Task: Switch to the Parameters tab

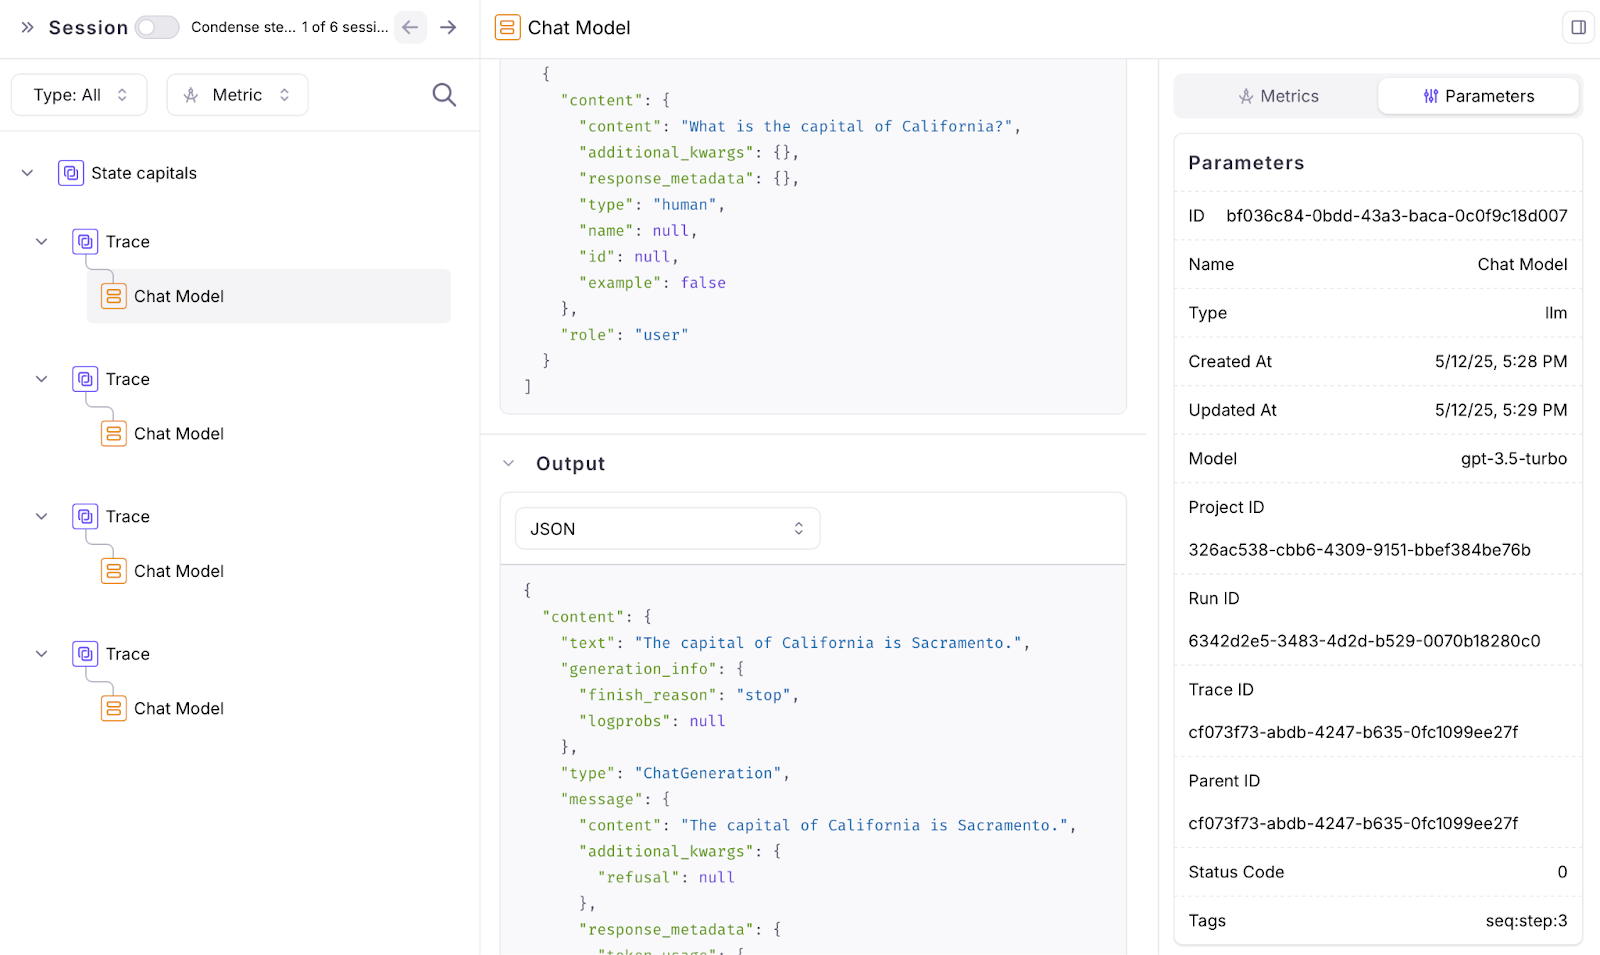Action: pos(1478,96)
